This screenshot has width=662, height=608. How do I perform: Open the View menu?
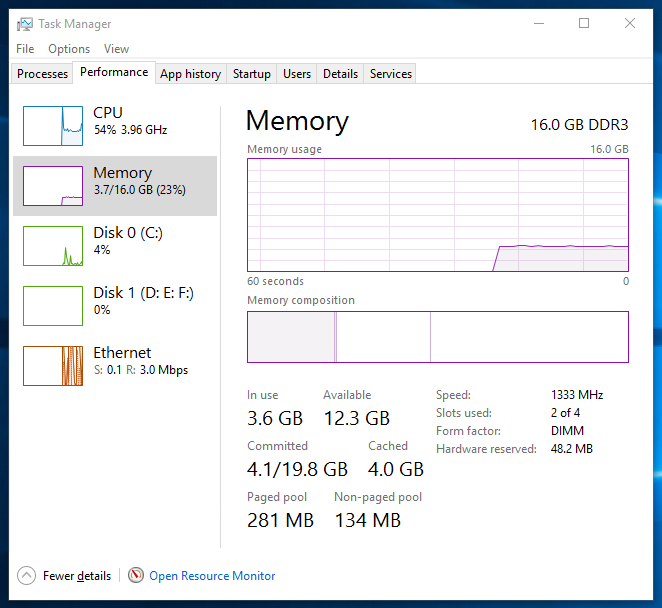click(116, 49)
